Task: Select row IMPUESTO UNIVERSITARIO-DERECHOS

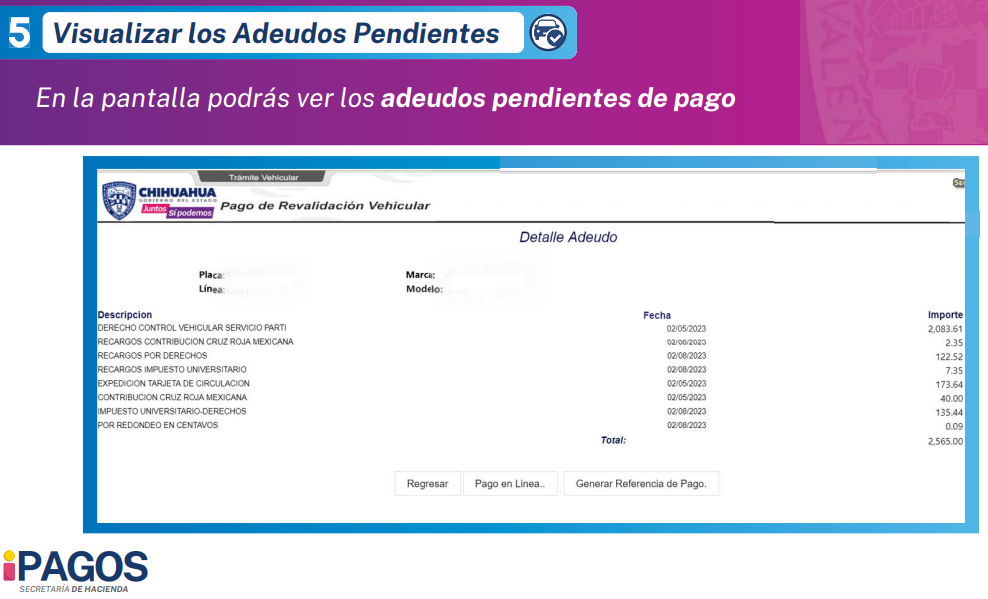Action: (530, 411)
